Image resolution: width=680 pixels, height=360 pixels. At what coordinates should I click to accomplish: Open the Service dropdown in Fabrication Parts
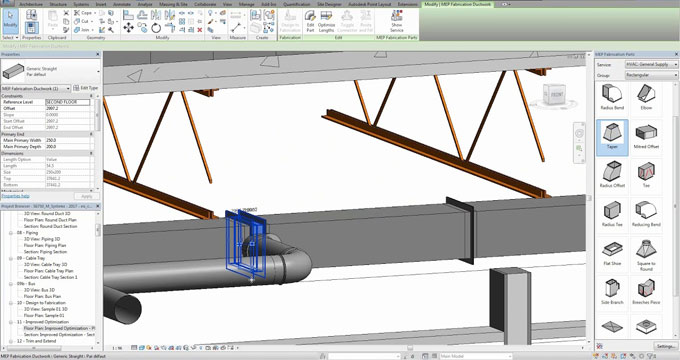point(651,64)
